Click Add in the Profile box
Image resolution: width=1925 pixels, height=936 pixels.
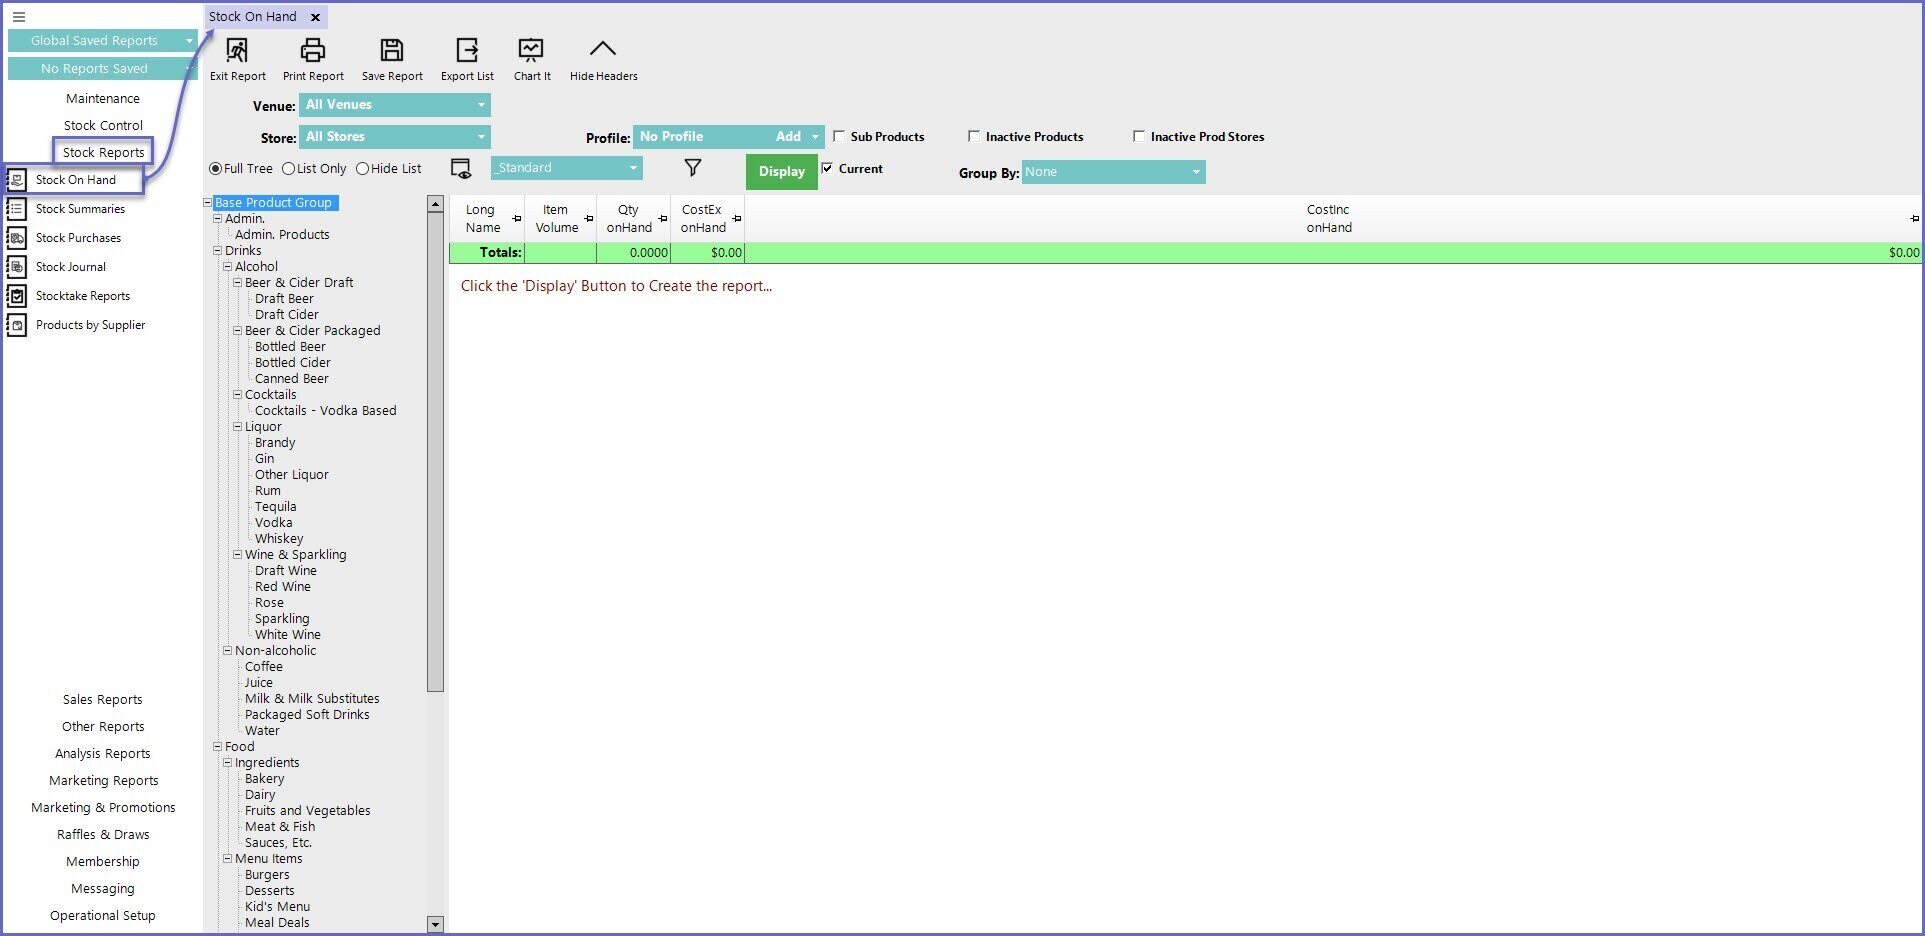coord(788,137)
